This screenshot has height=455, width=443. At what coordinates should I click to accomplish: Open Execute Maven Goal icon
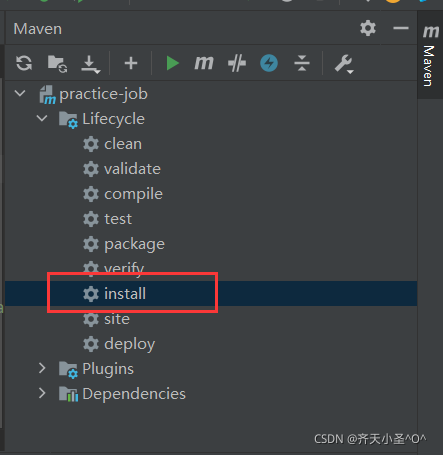click(204, 63)
